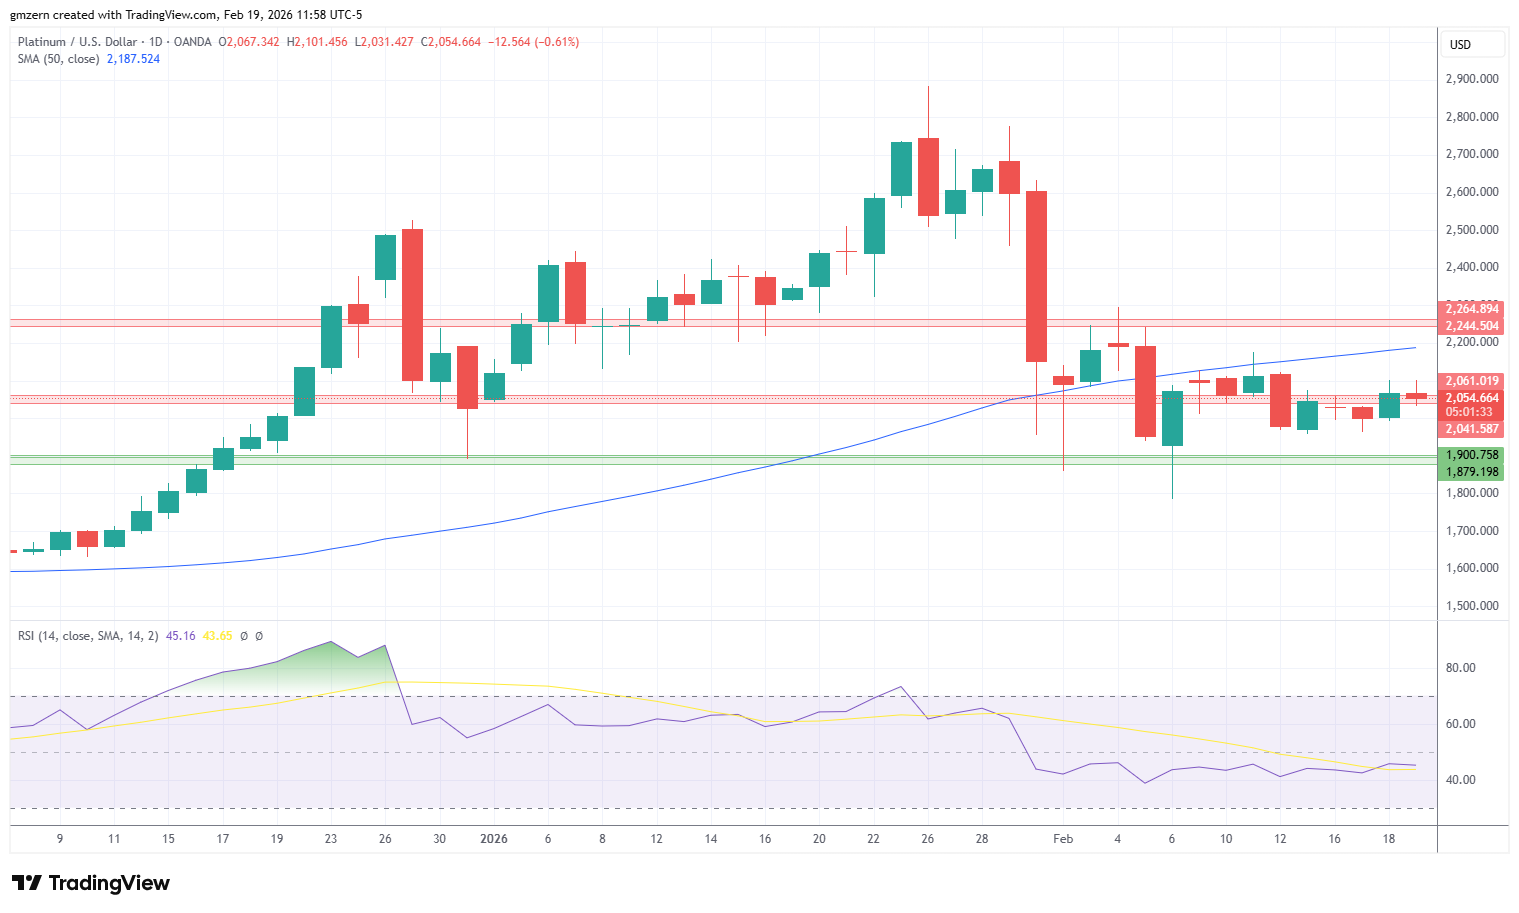Screen dimensions: 1519x913
Task: Click the 05:01:33 countdown timer label
Action: click(1471, 412)
